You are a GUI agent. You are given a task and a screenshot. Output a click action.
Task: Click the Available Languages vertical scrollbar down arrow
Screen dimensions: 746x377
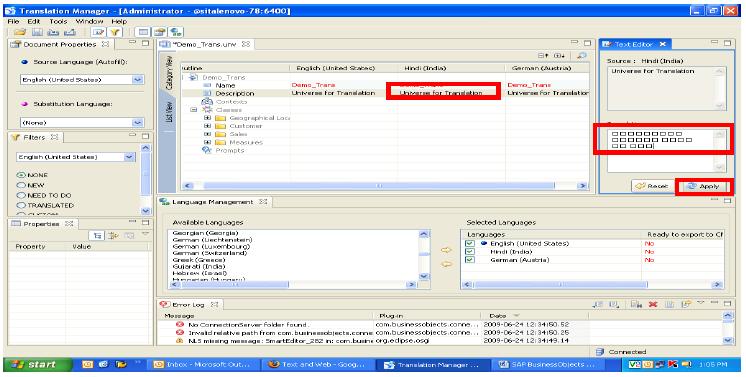pos(423,276)
